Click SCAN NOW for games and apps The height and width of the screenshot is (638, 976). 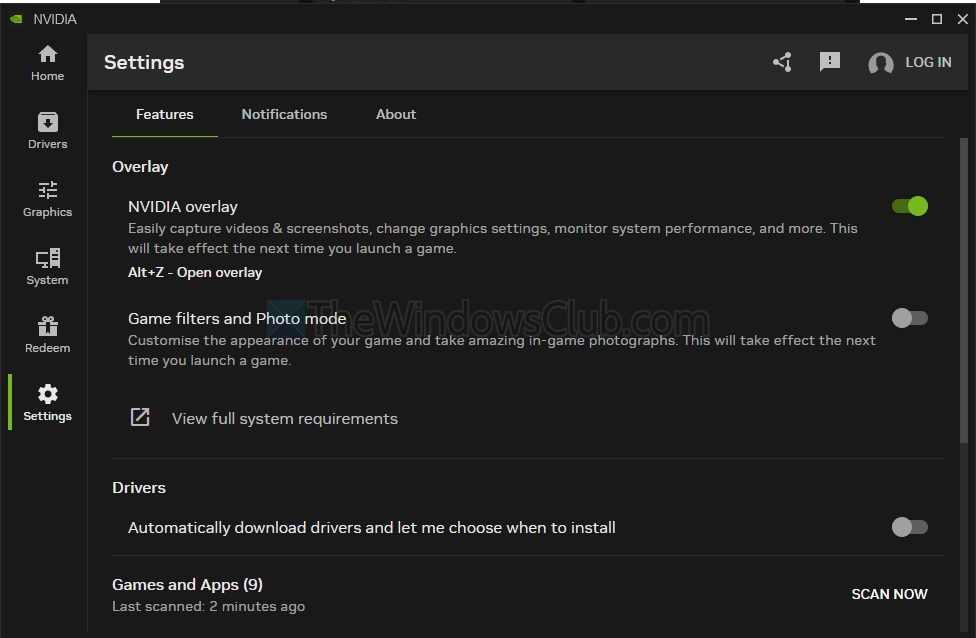[x=889, y=594]
